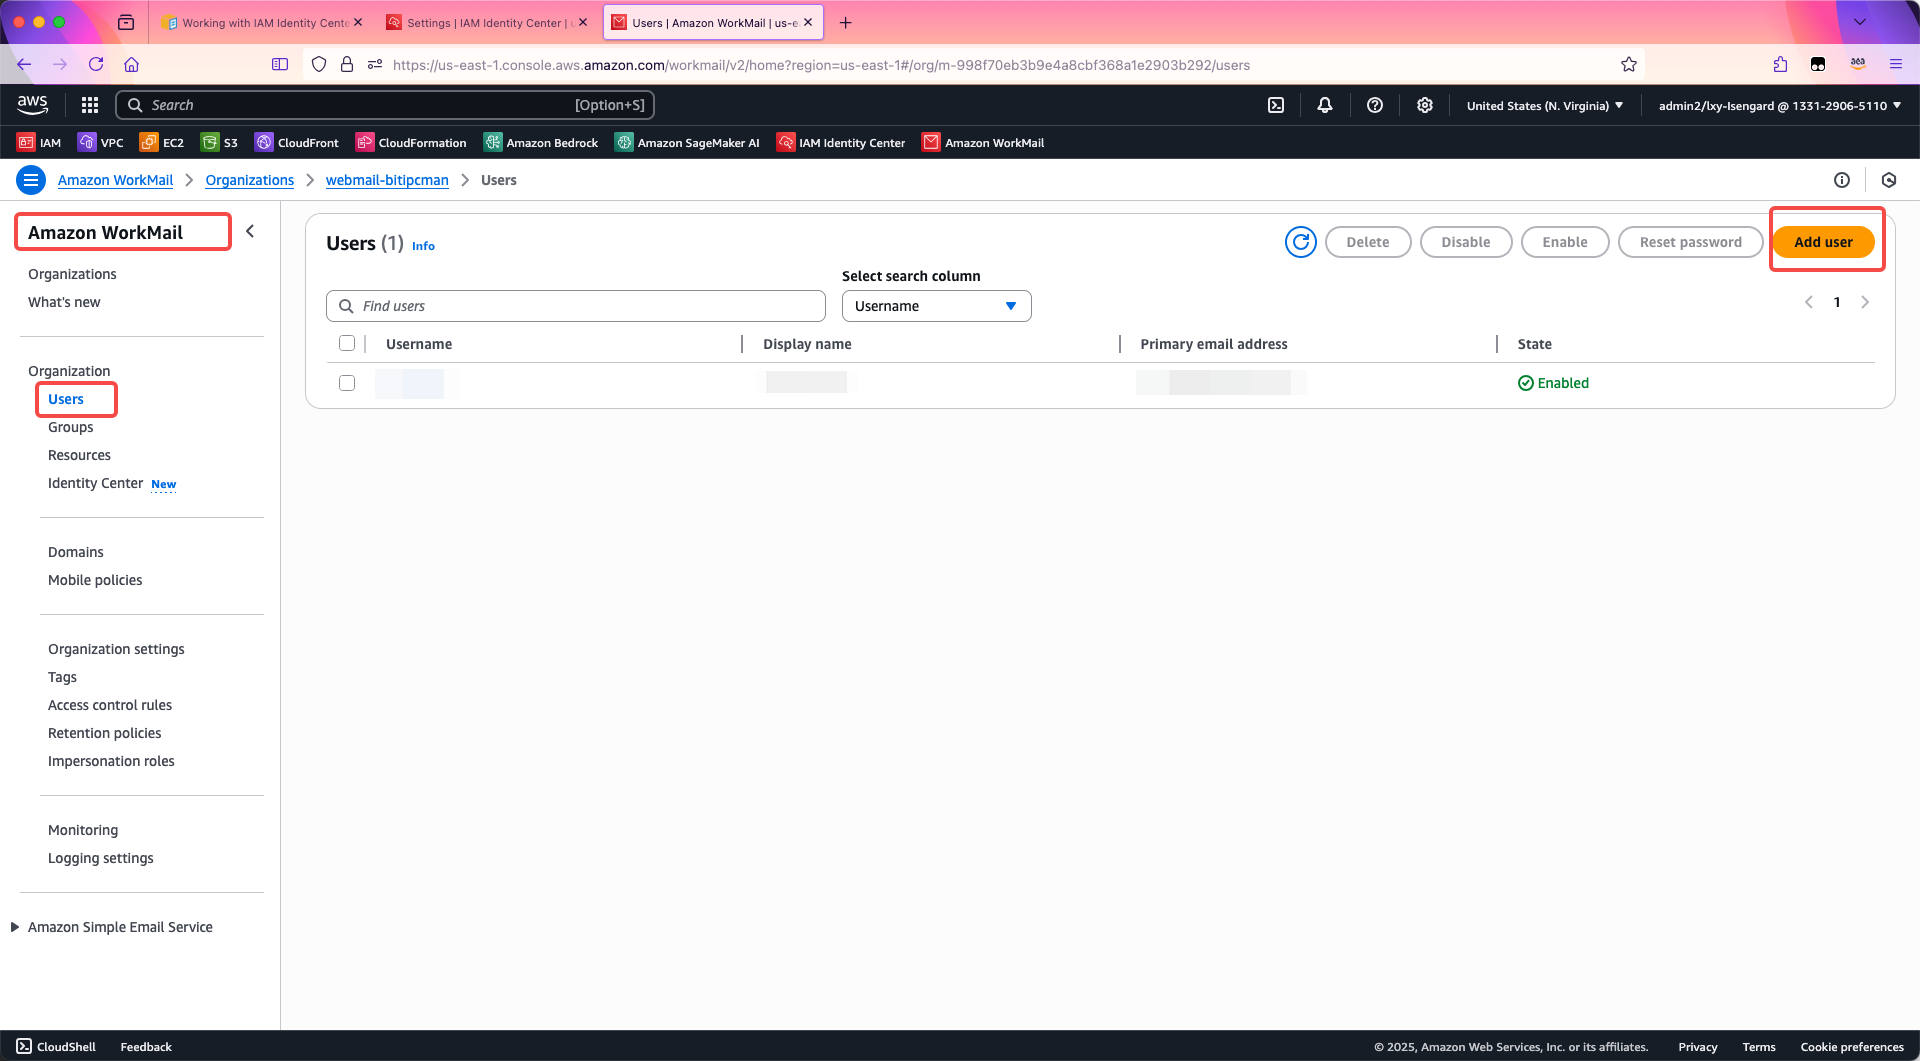Go to next page of users

pos(1865,302)
